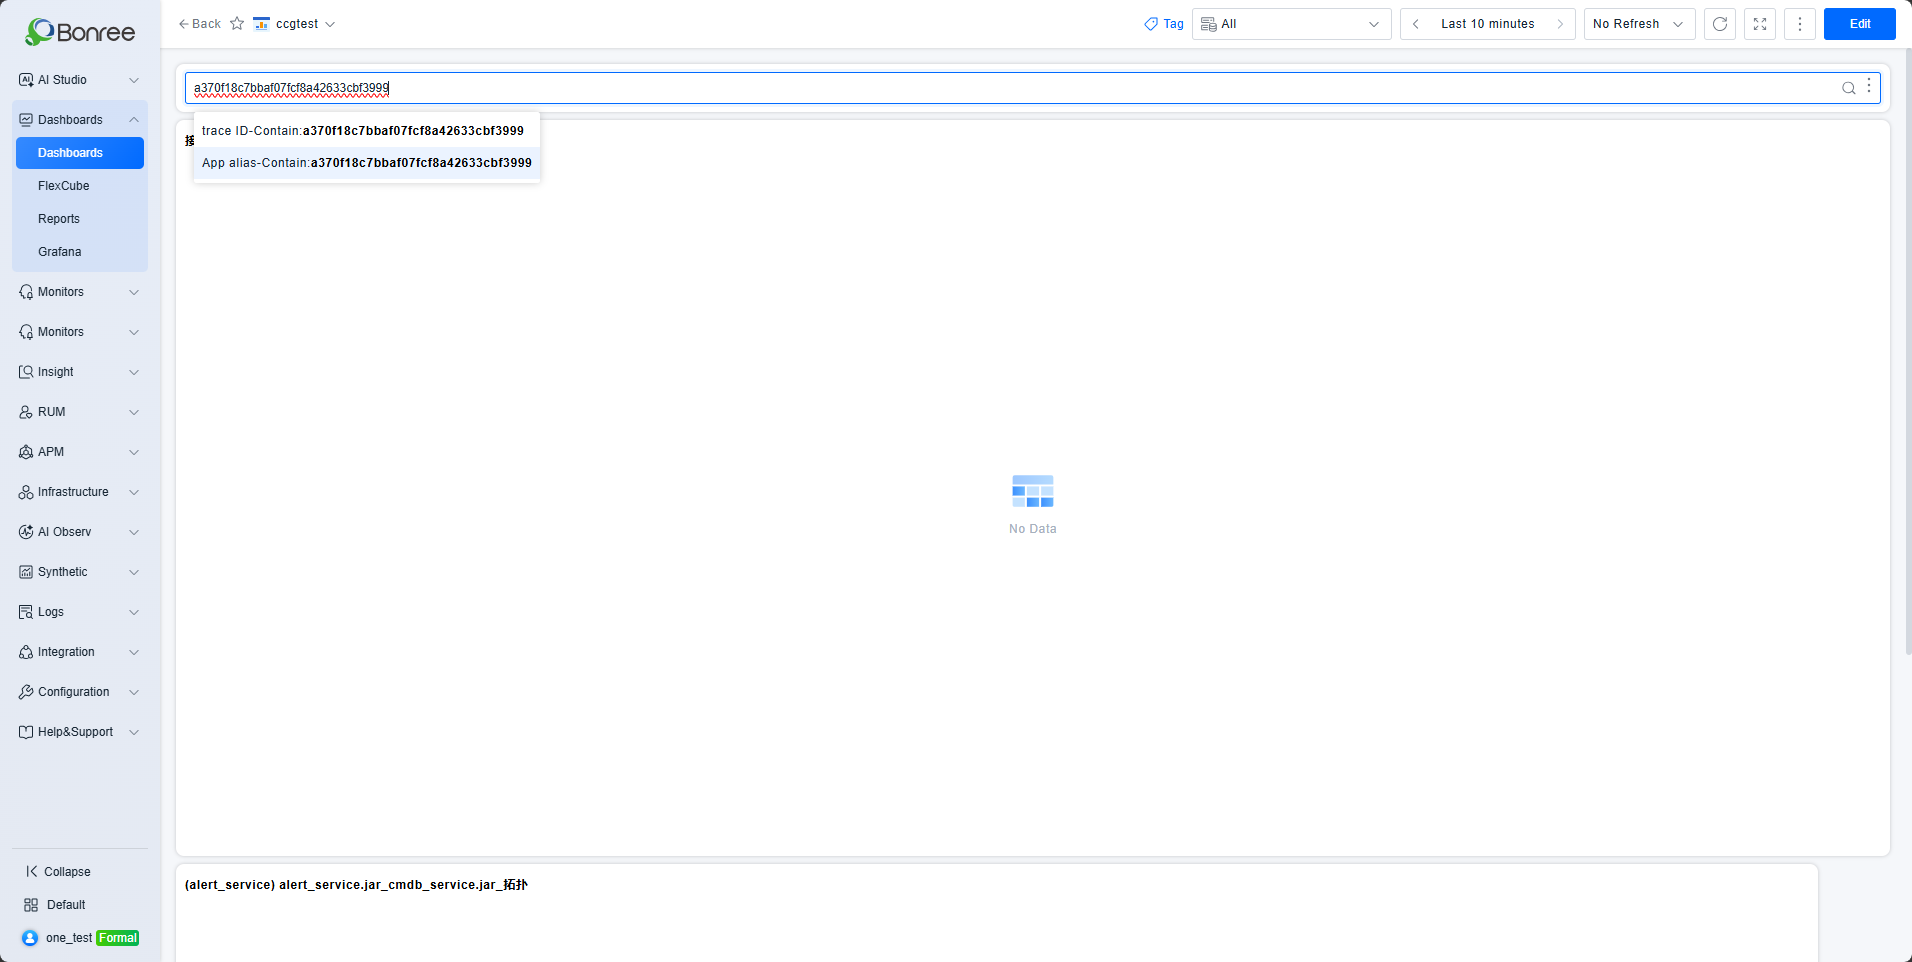This screenshot has height=962, width=1912.
Task: Go to previous time range arrow
Action: 1416,24
